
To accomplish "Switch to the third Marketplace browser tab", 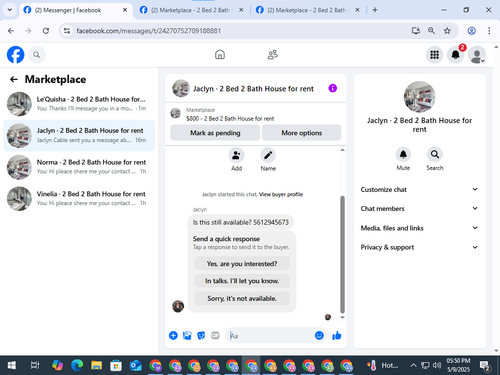I will [x=308, y=10].
